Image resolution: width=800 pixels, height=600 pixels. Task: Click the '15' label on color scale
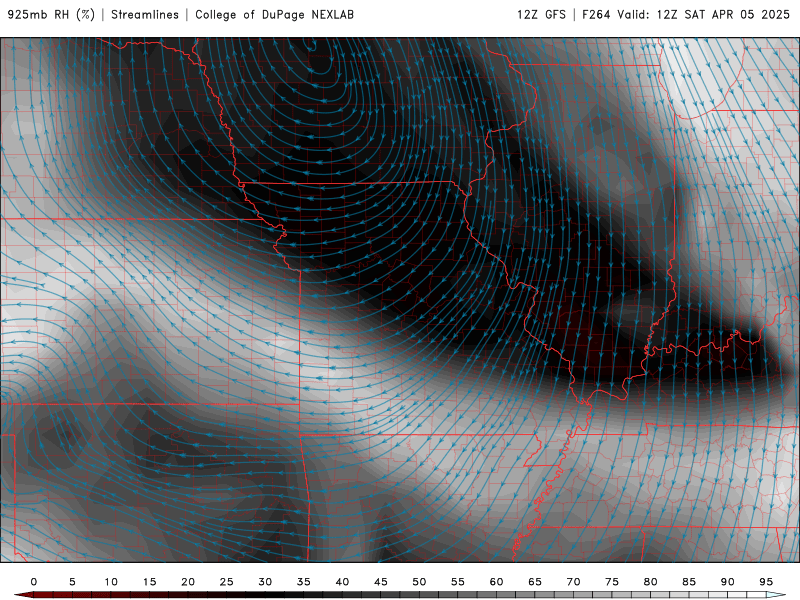(x=149, y=582)
